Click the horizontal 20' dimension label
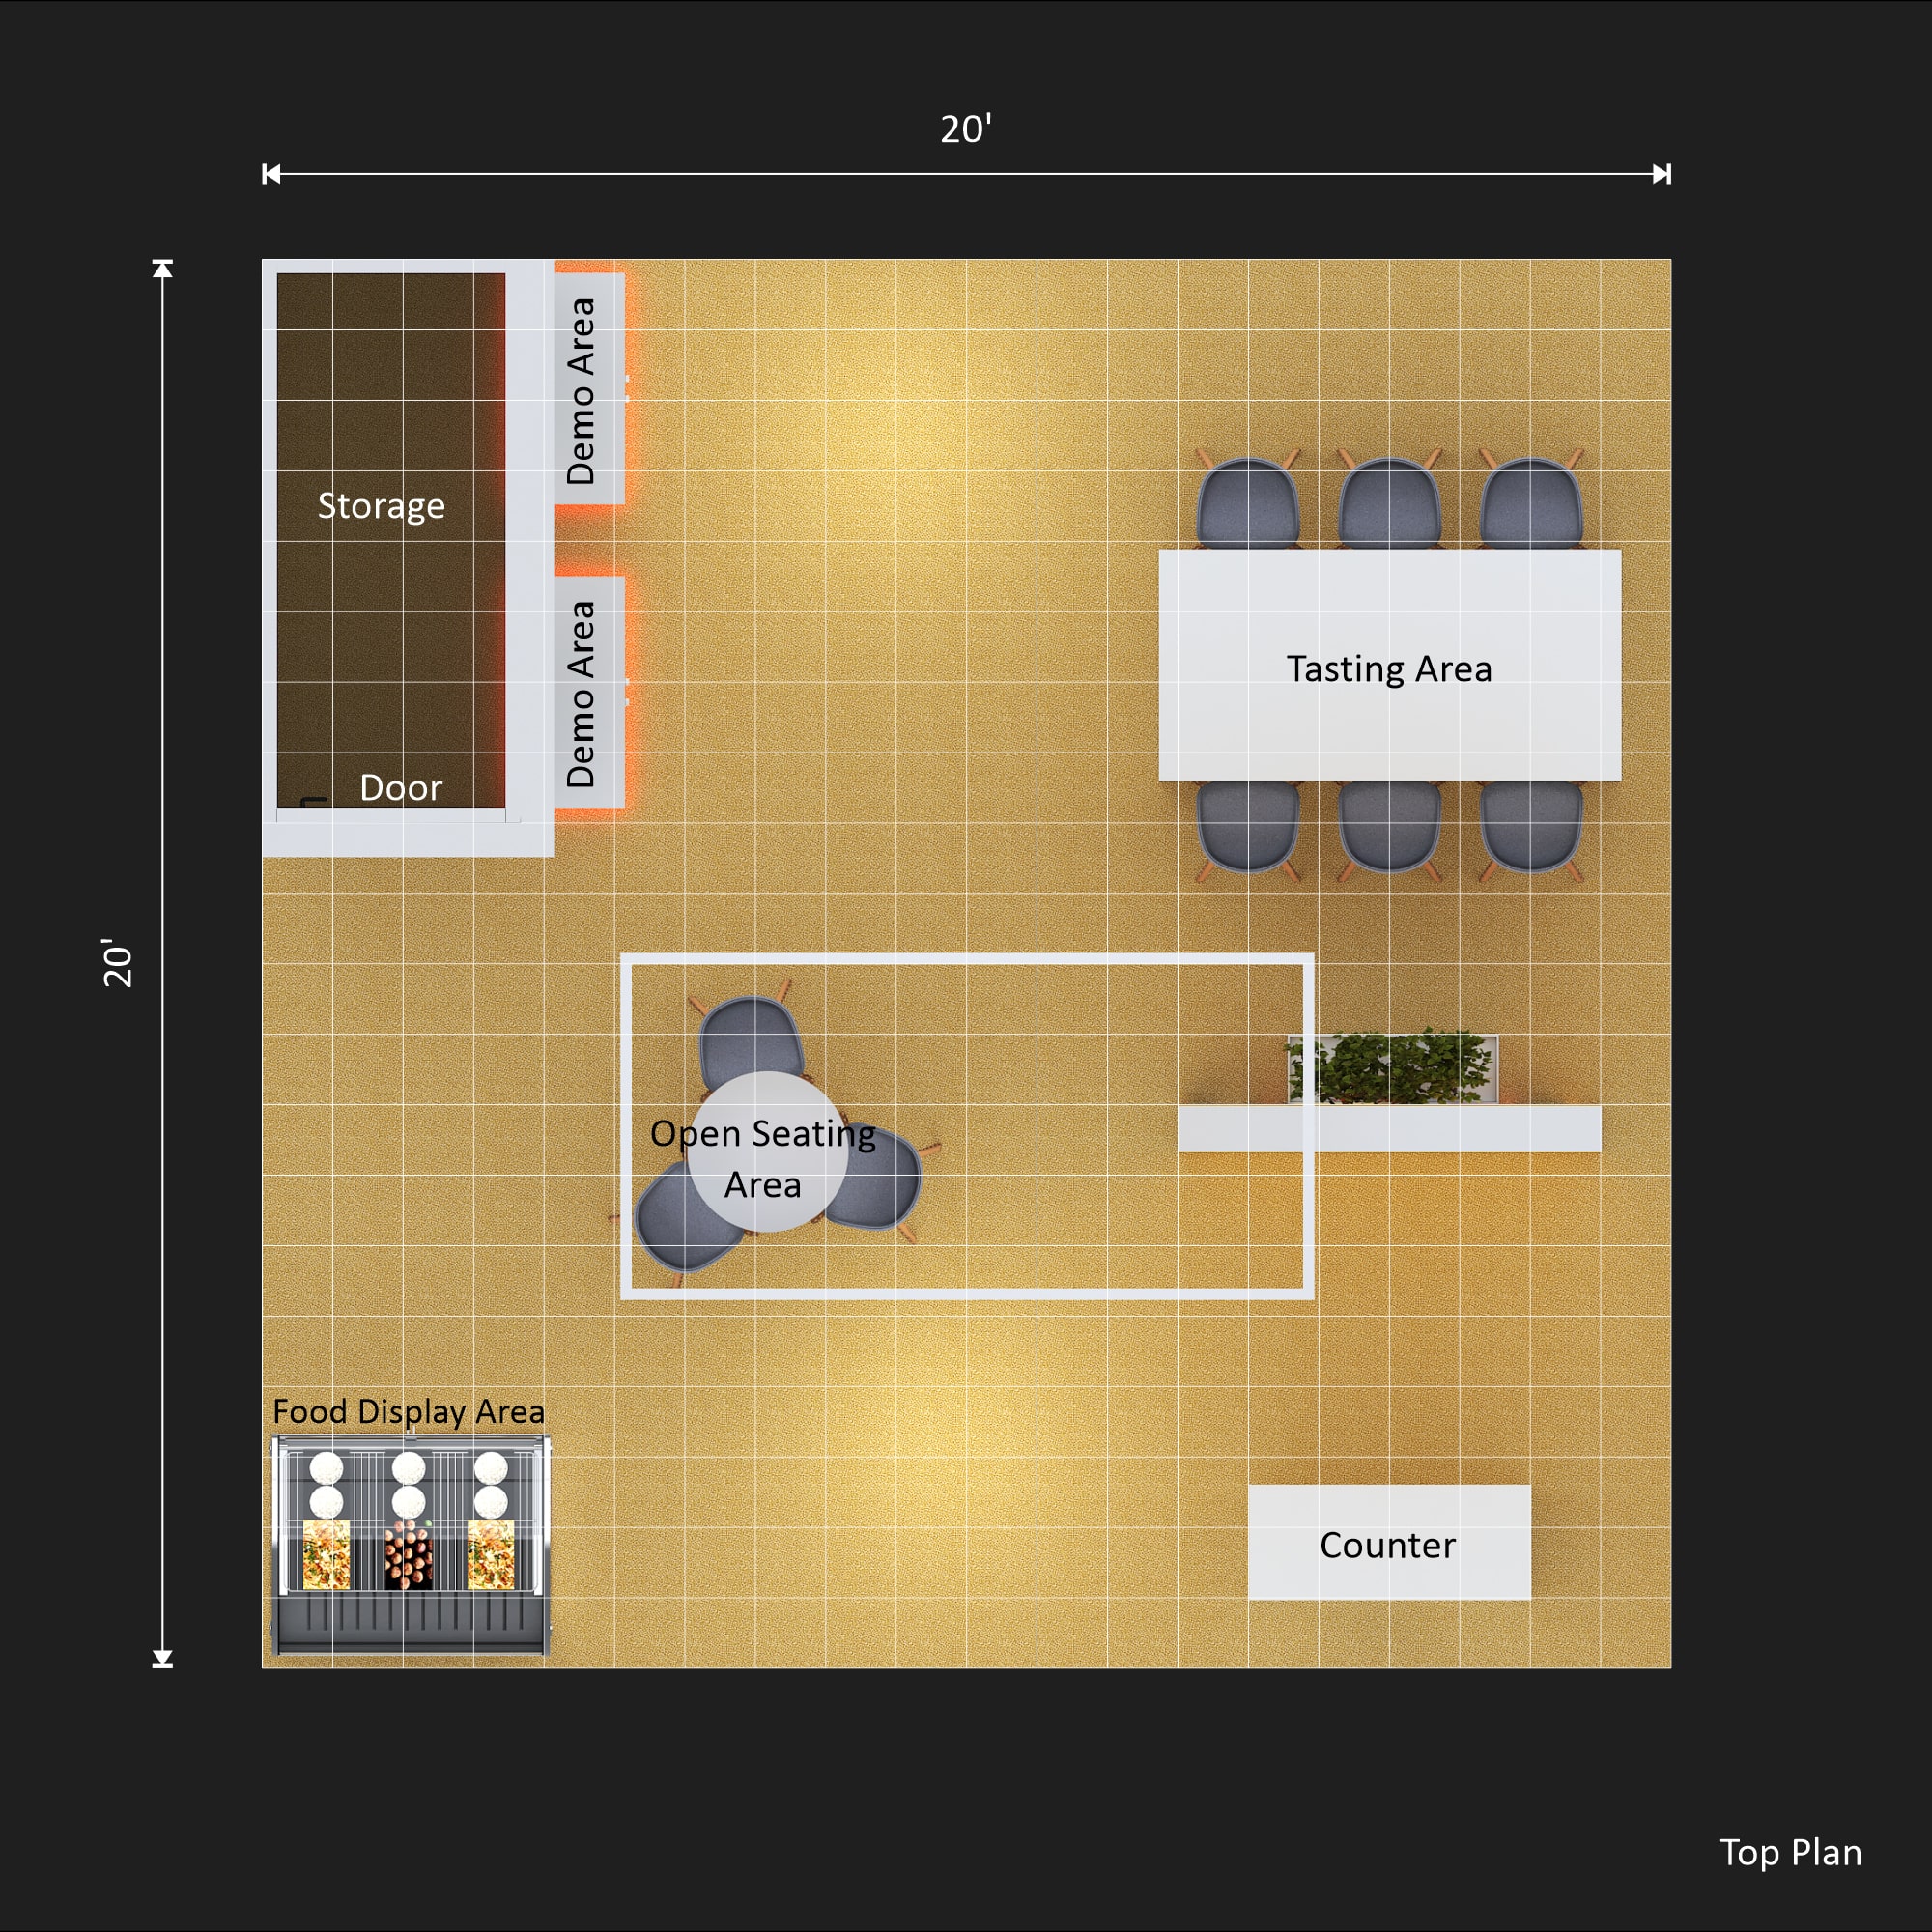The width and height of the screenshot is (1932, 1932). [965, 129]
